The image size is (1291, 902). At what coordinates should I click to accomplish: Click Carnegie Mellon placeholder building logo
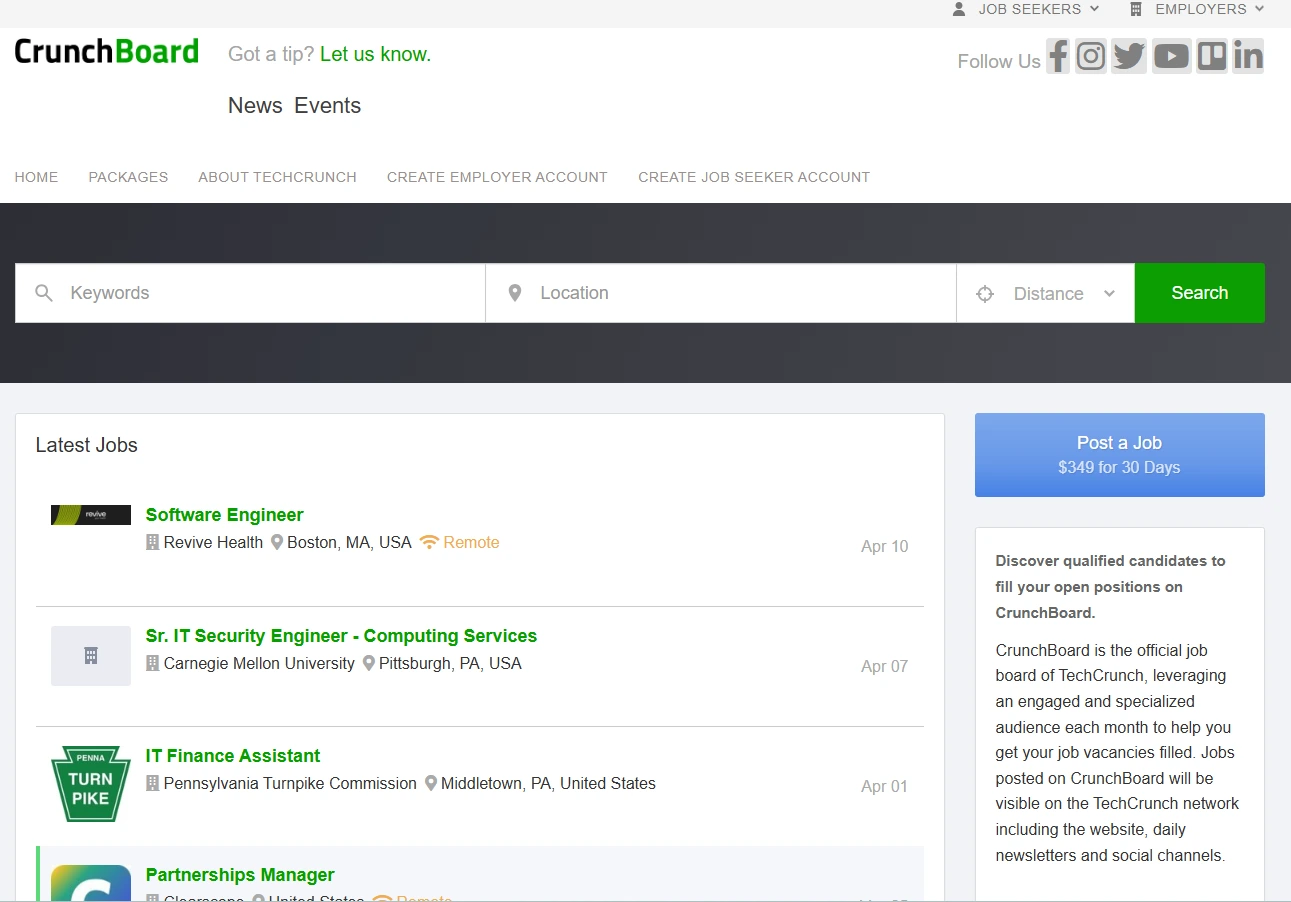91,656
